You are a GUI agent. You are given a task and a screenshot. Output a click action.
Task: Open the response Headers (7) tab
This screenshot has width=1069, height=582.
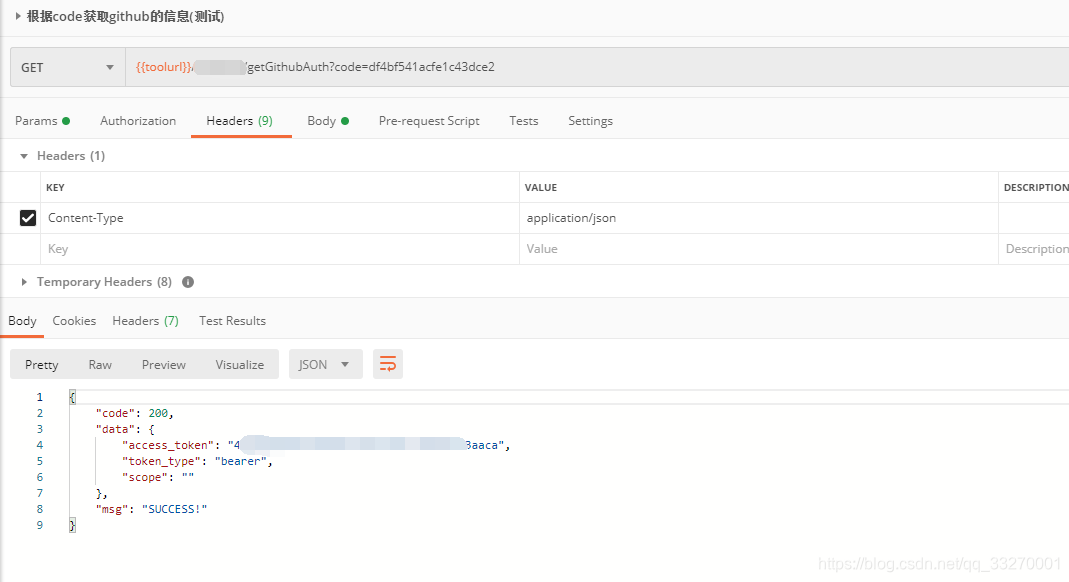point(145,321)
